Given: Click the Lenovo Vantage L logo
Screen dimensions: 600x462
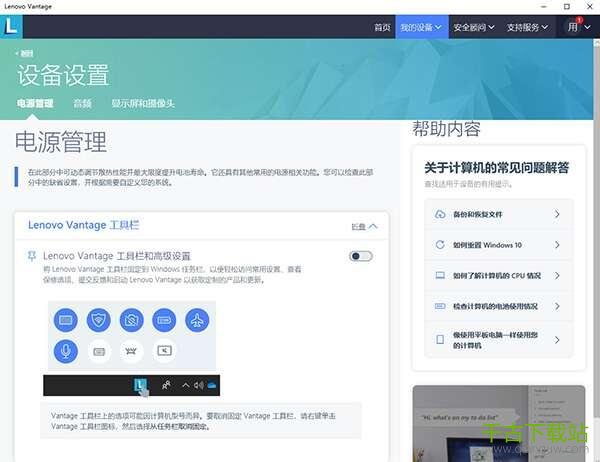Looking at the screenshot, I should click(x=13, y=27).
